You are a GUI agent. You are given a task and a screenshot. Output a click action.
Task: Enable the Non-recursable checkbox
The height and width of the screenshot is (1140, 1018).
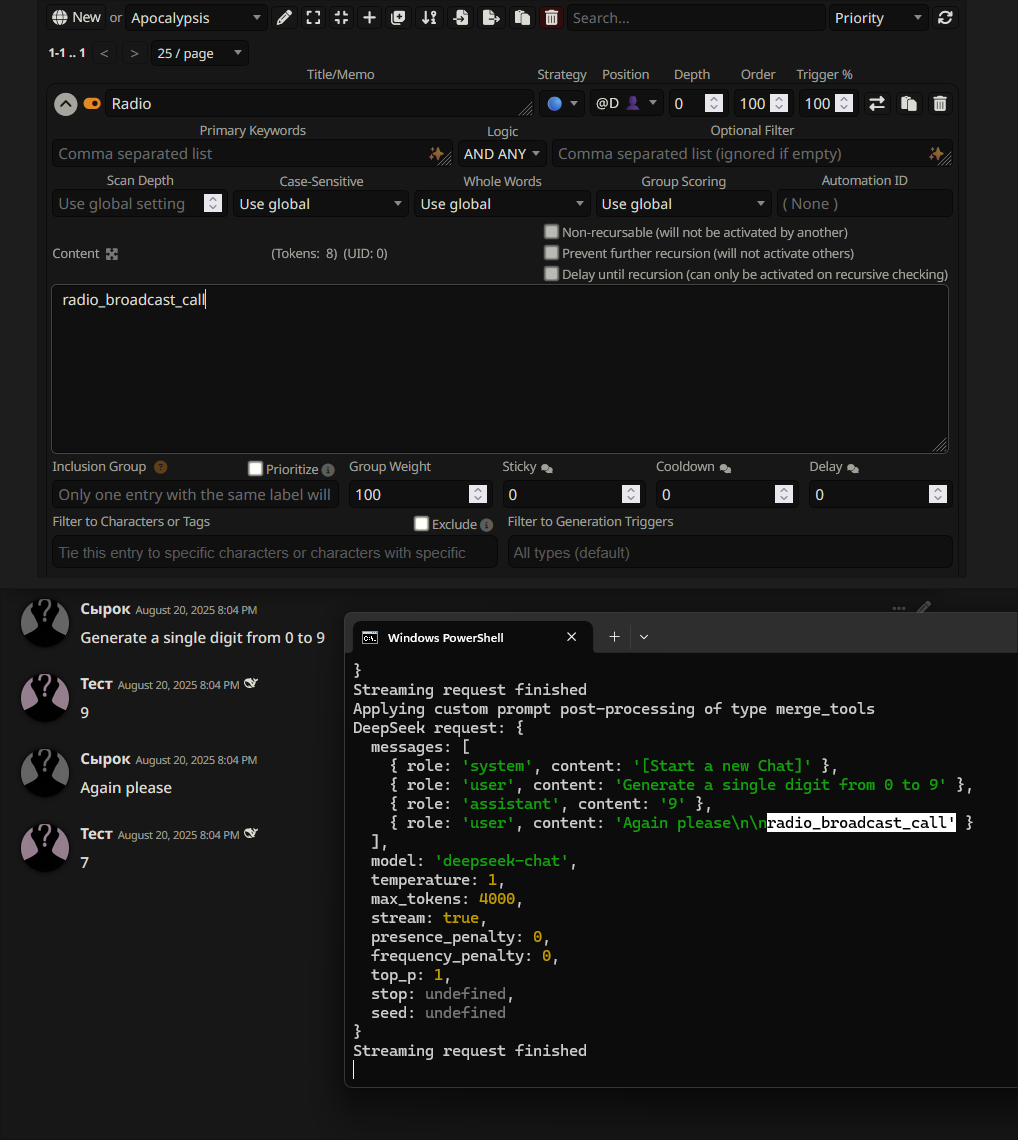pyautogui.click(x=551, y=232)
